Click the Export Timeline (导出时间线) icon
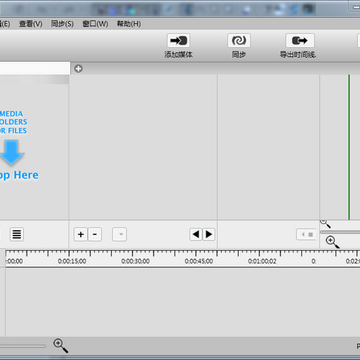The height and width of the screenshot is (360, 360). coord(300,41)
